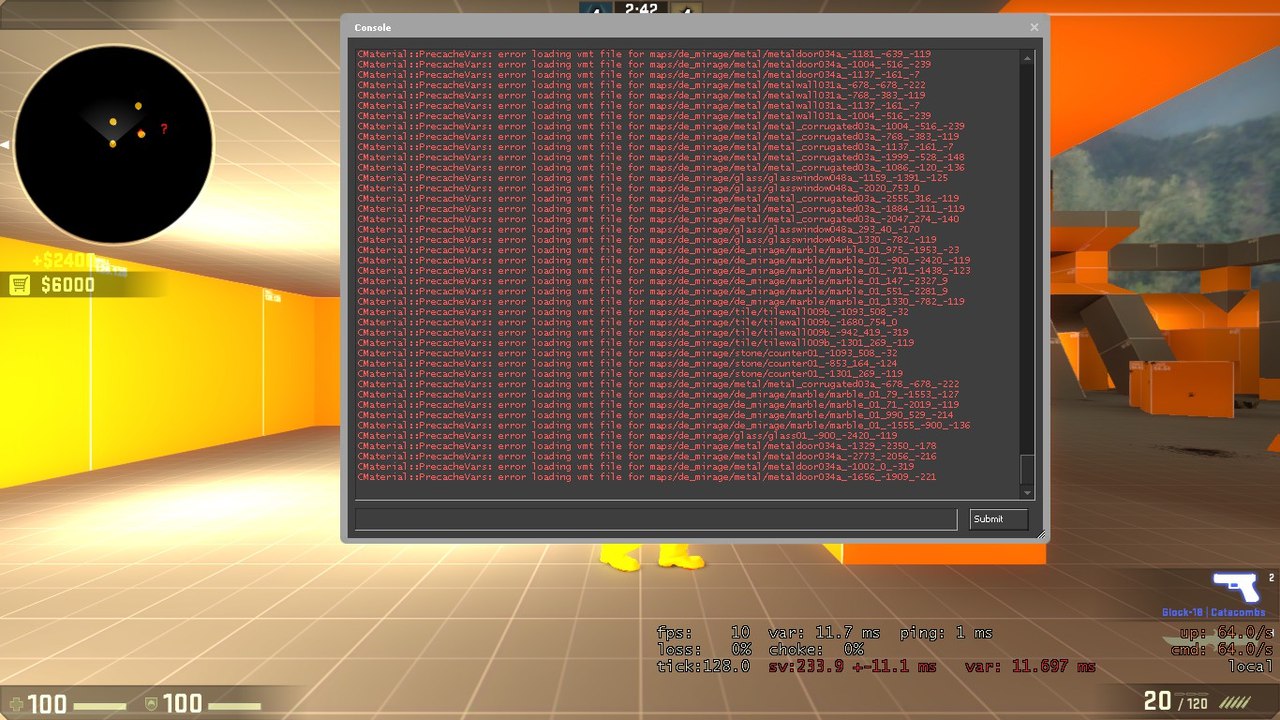Image resolution: width=1280 pixels, height=720 pixels.
Task: Click the Glock-18 pistol icon
Action: pos(1235,586)
